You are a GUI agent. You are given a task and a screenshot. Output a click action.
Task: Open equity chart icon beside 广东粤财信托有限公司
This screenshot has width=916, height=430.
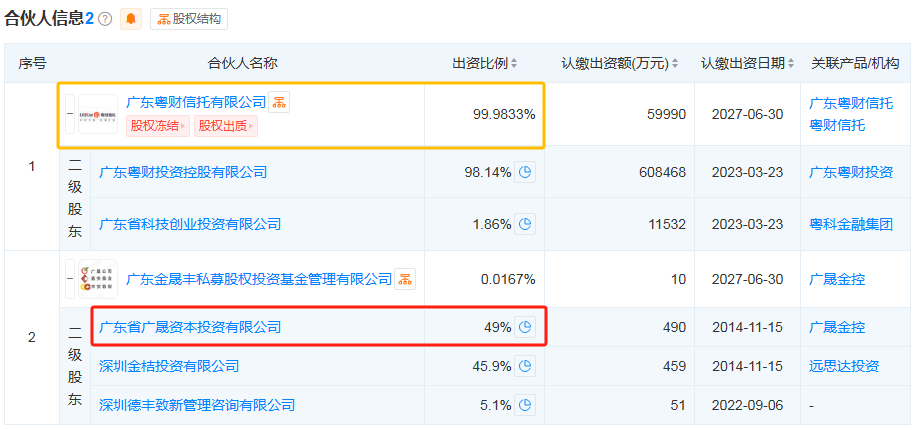[280, 102]
